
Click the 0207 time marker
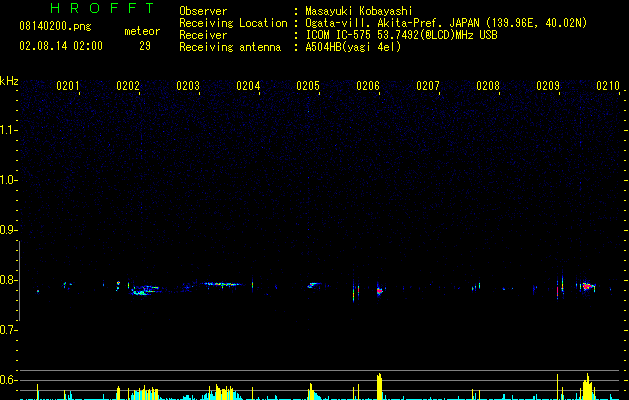tap(428, 86)
